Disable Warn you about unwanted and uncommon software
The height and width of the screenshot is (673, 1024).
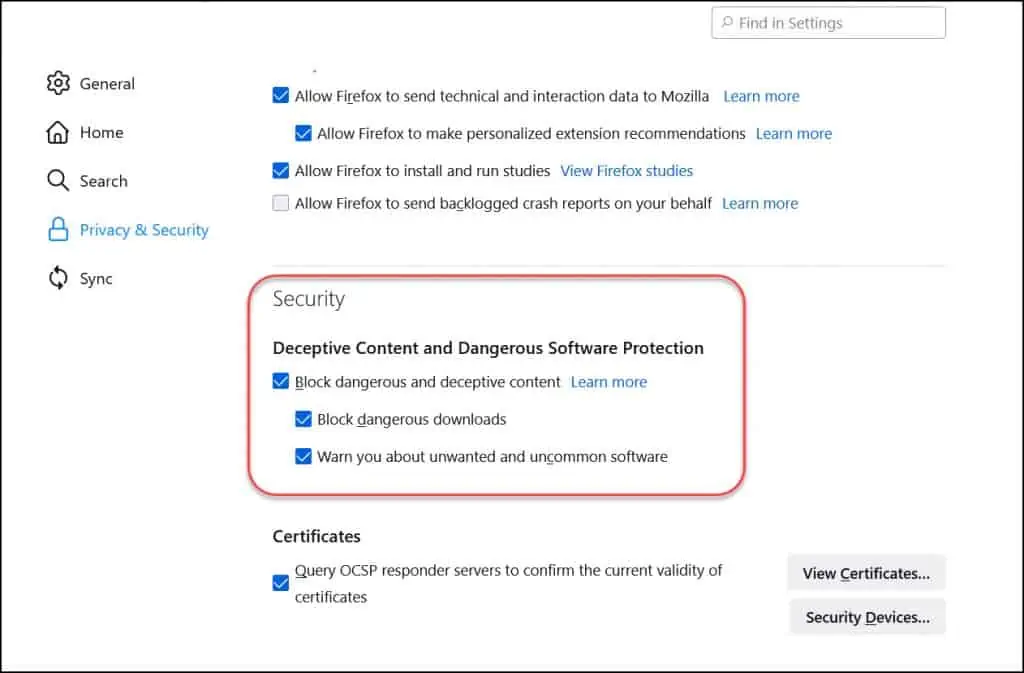[303, 457]
